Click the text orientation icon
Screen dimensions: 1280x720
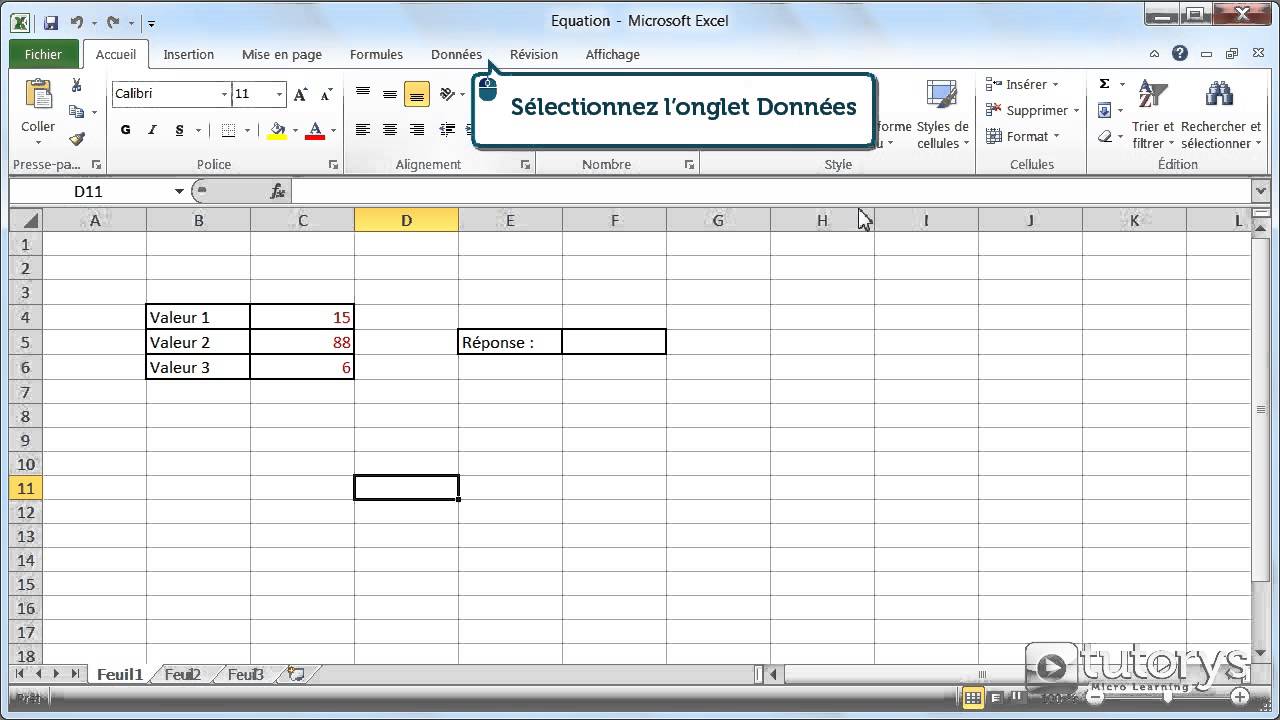tap(447, 94)
